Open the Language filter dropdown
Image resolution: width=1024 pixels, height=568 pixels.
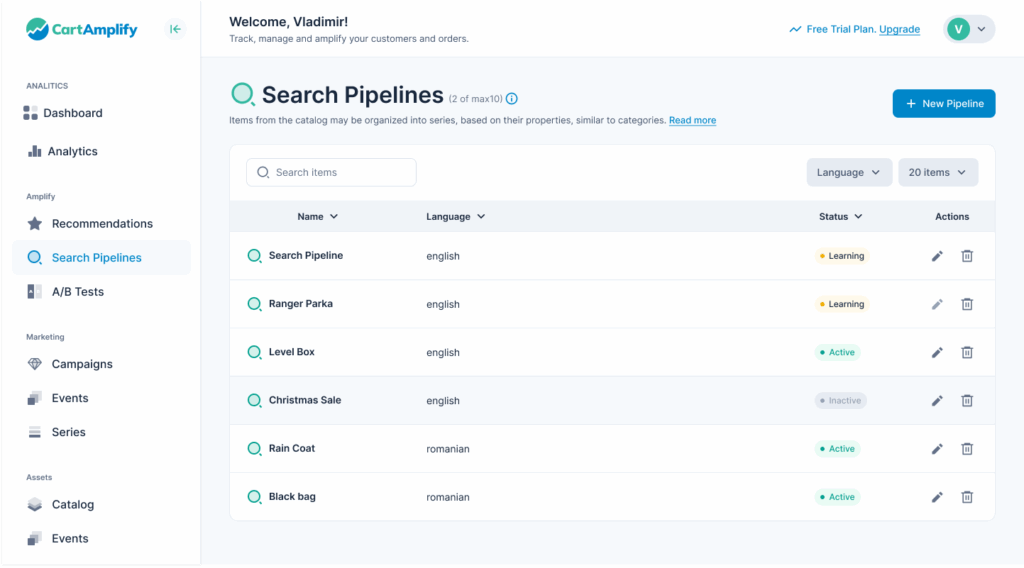pyautogui.click(x=849, y=172)
